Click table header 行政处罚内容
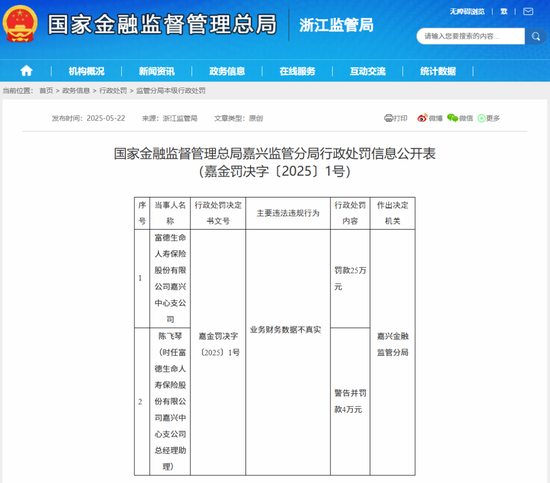The width and height of the screenshot is (550, 483). click(350, 213)
